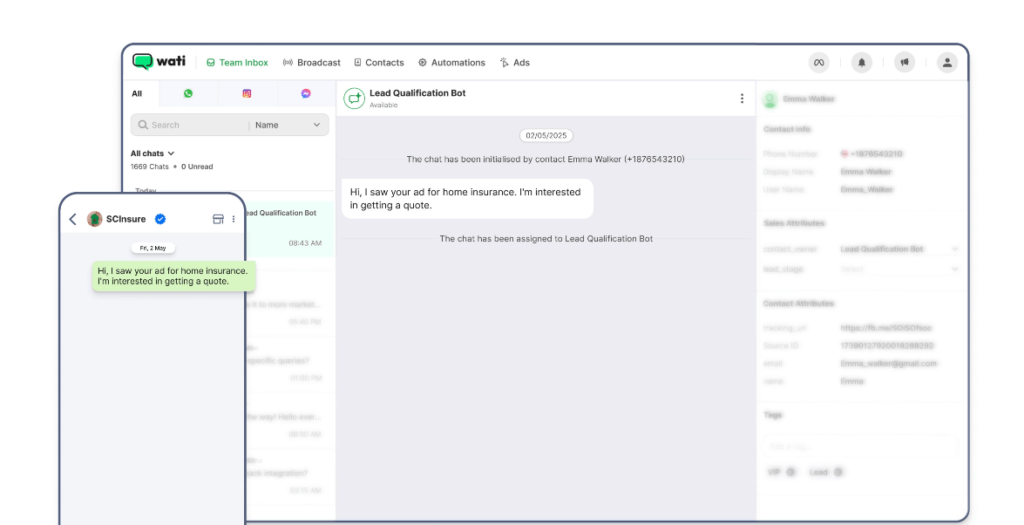Expand the Name search filter dropdown
The height and width of the screenshot is (525, 1024).
289,125
